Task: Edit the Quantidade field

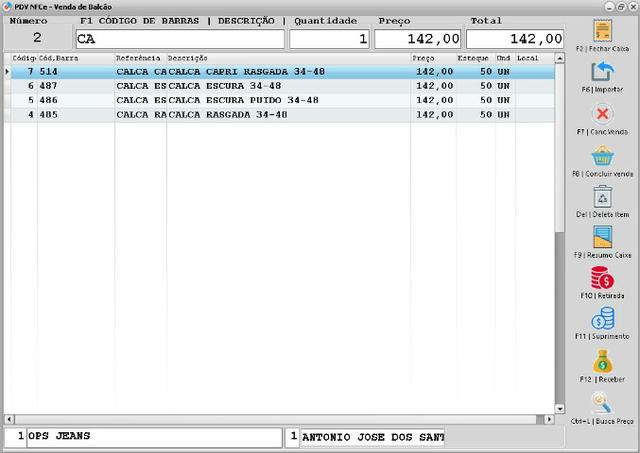Action: tap(329, 39)
